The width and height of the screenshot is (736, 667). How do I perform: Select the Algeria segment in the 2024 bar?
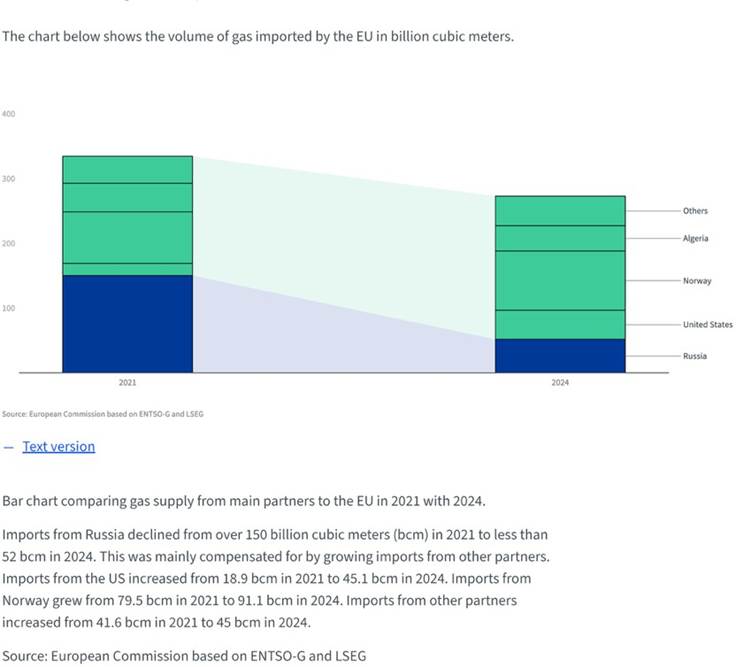click(560, 238)
